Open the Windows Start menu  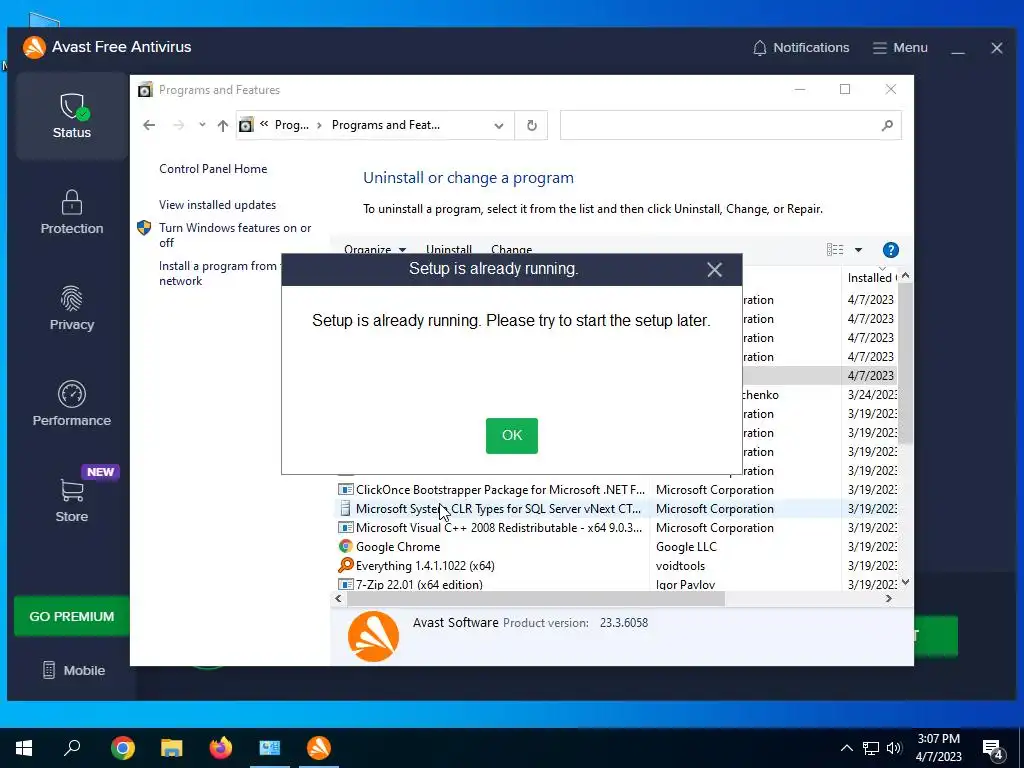[24, 748]
